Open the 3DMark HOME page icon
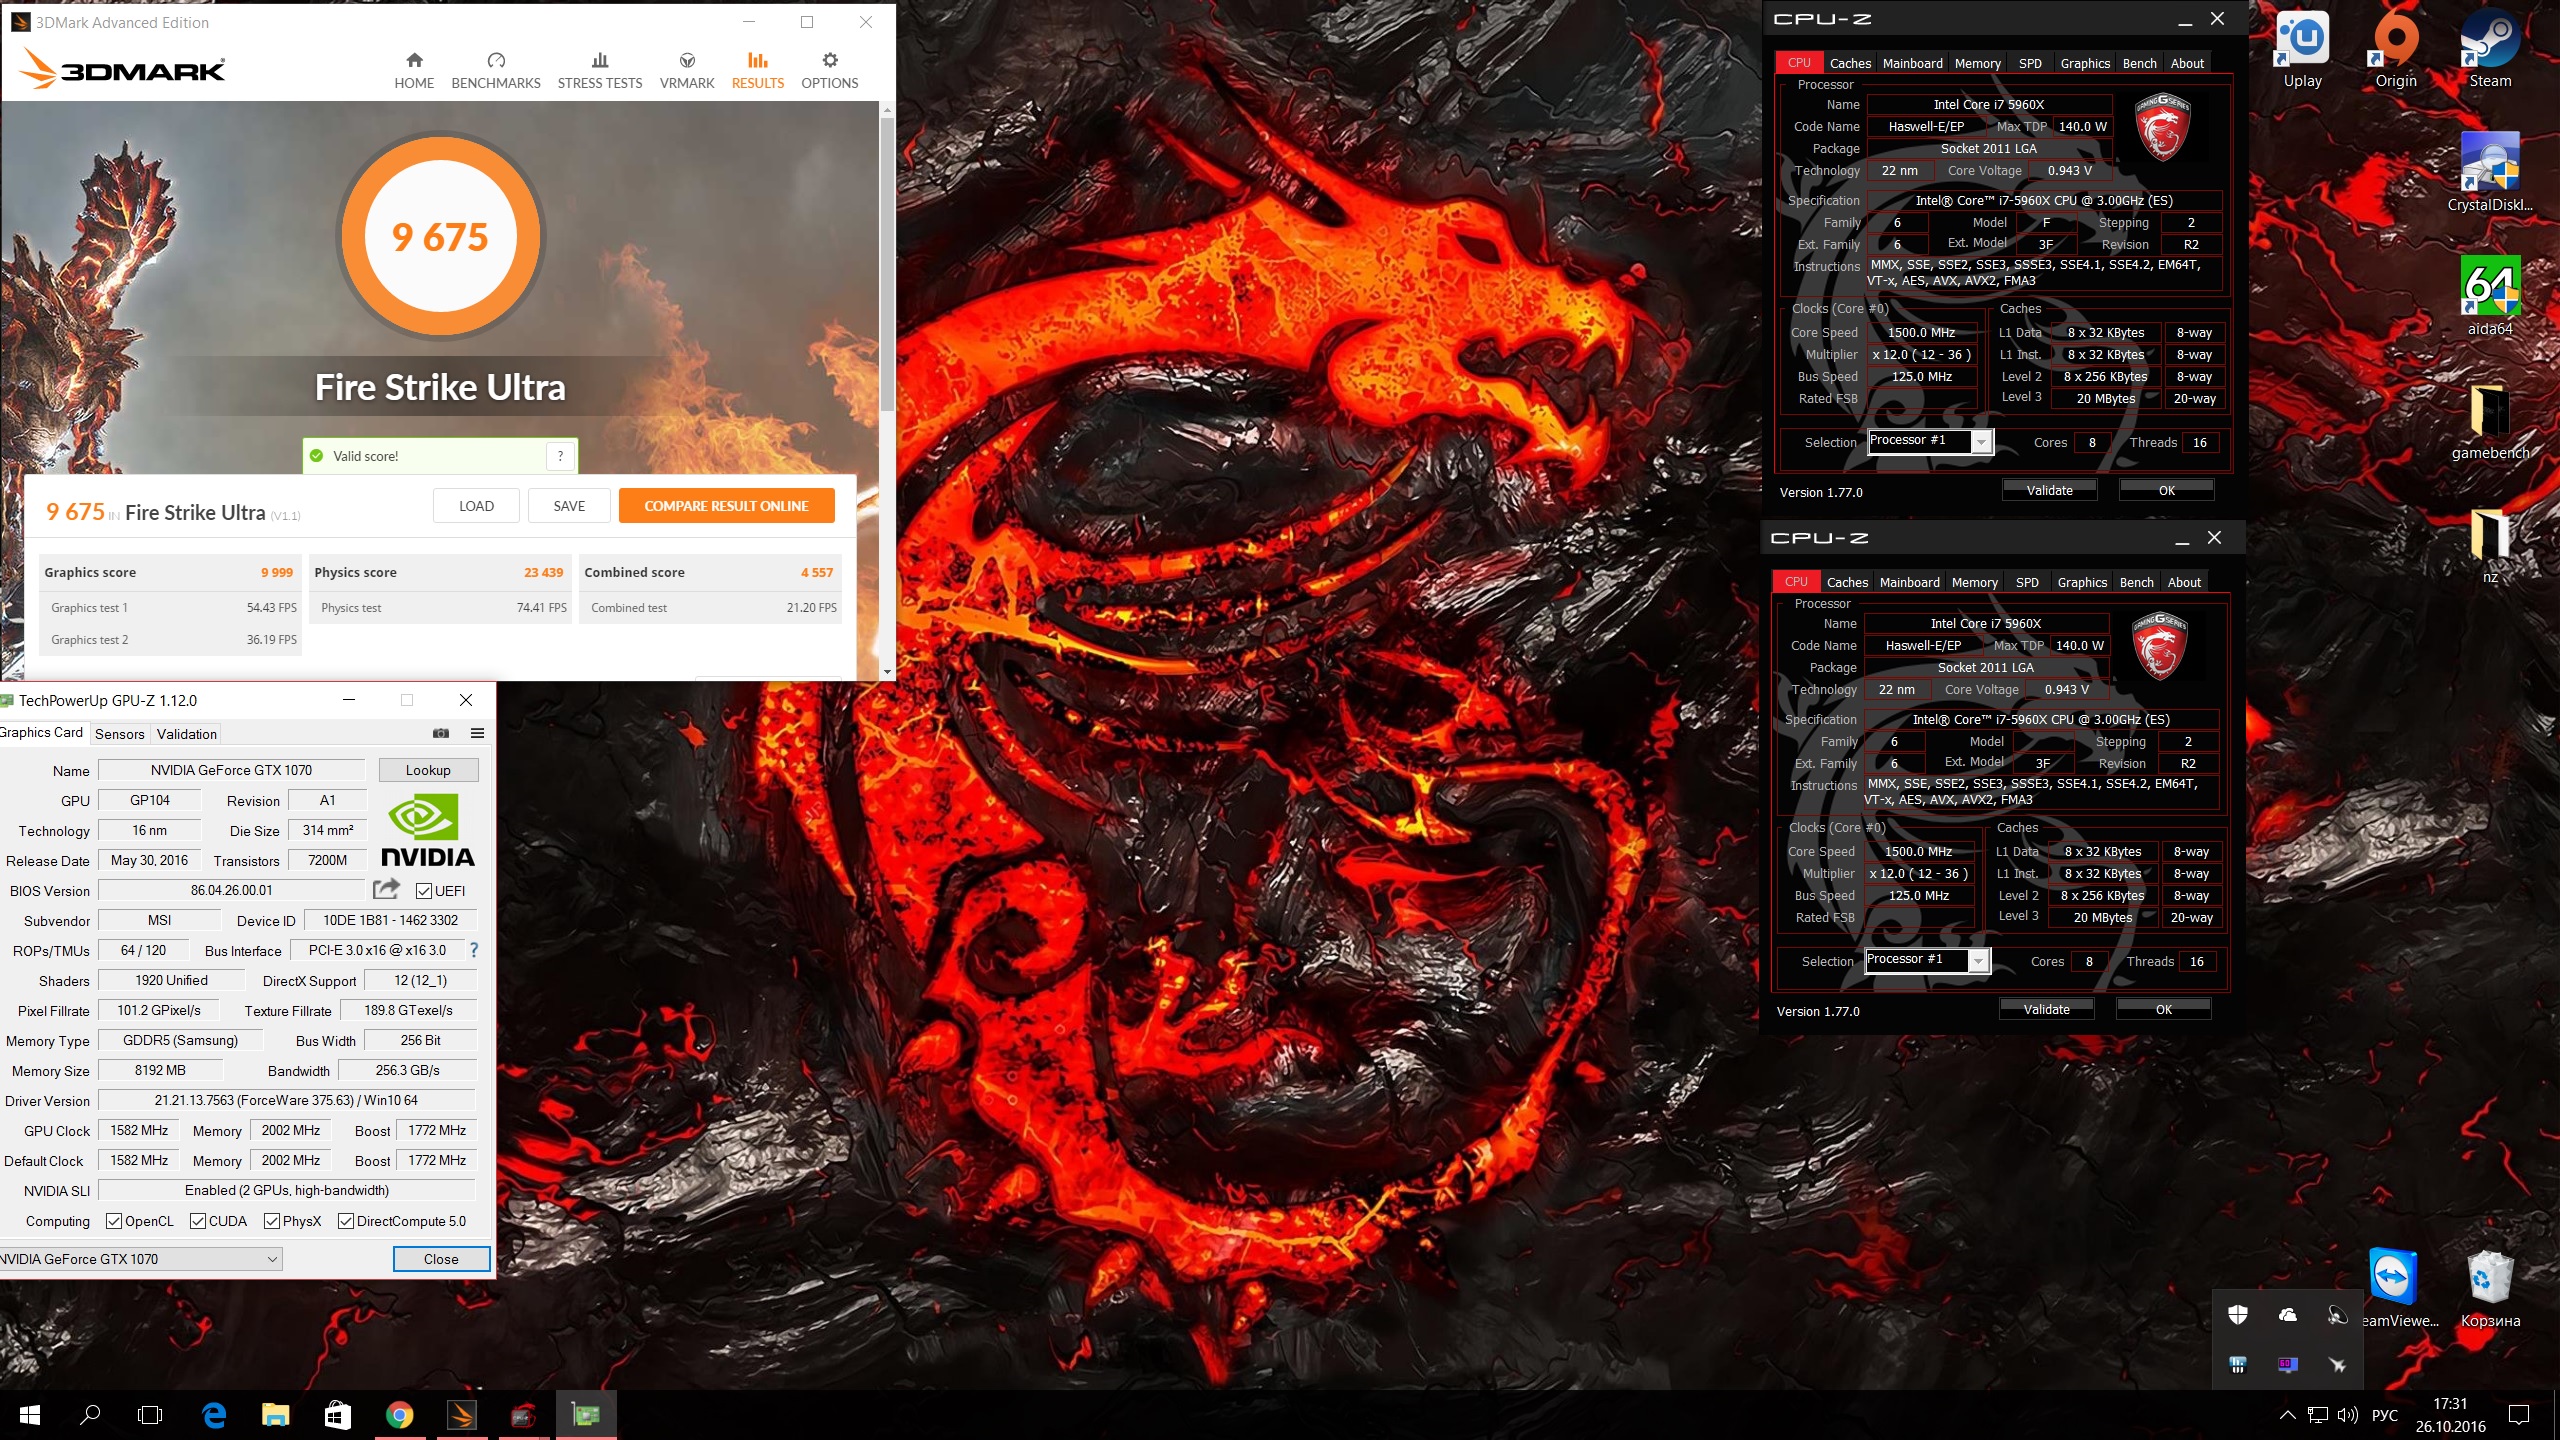 pyautogui.click(x=414, y=70)
